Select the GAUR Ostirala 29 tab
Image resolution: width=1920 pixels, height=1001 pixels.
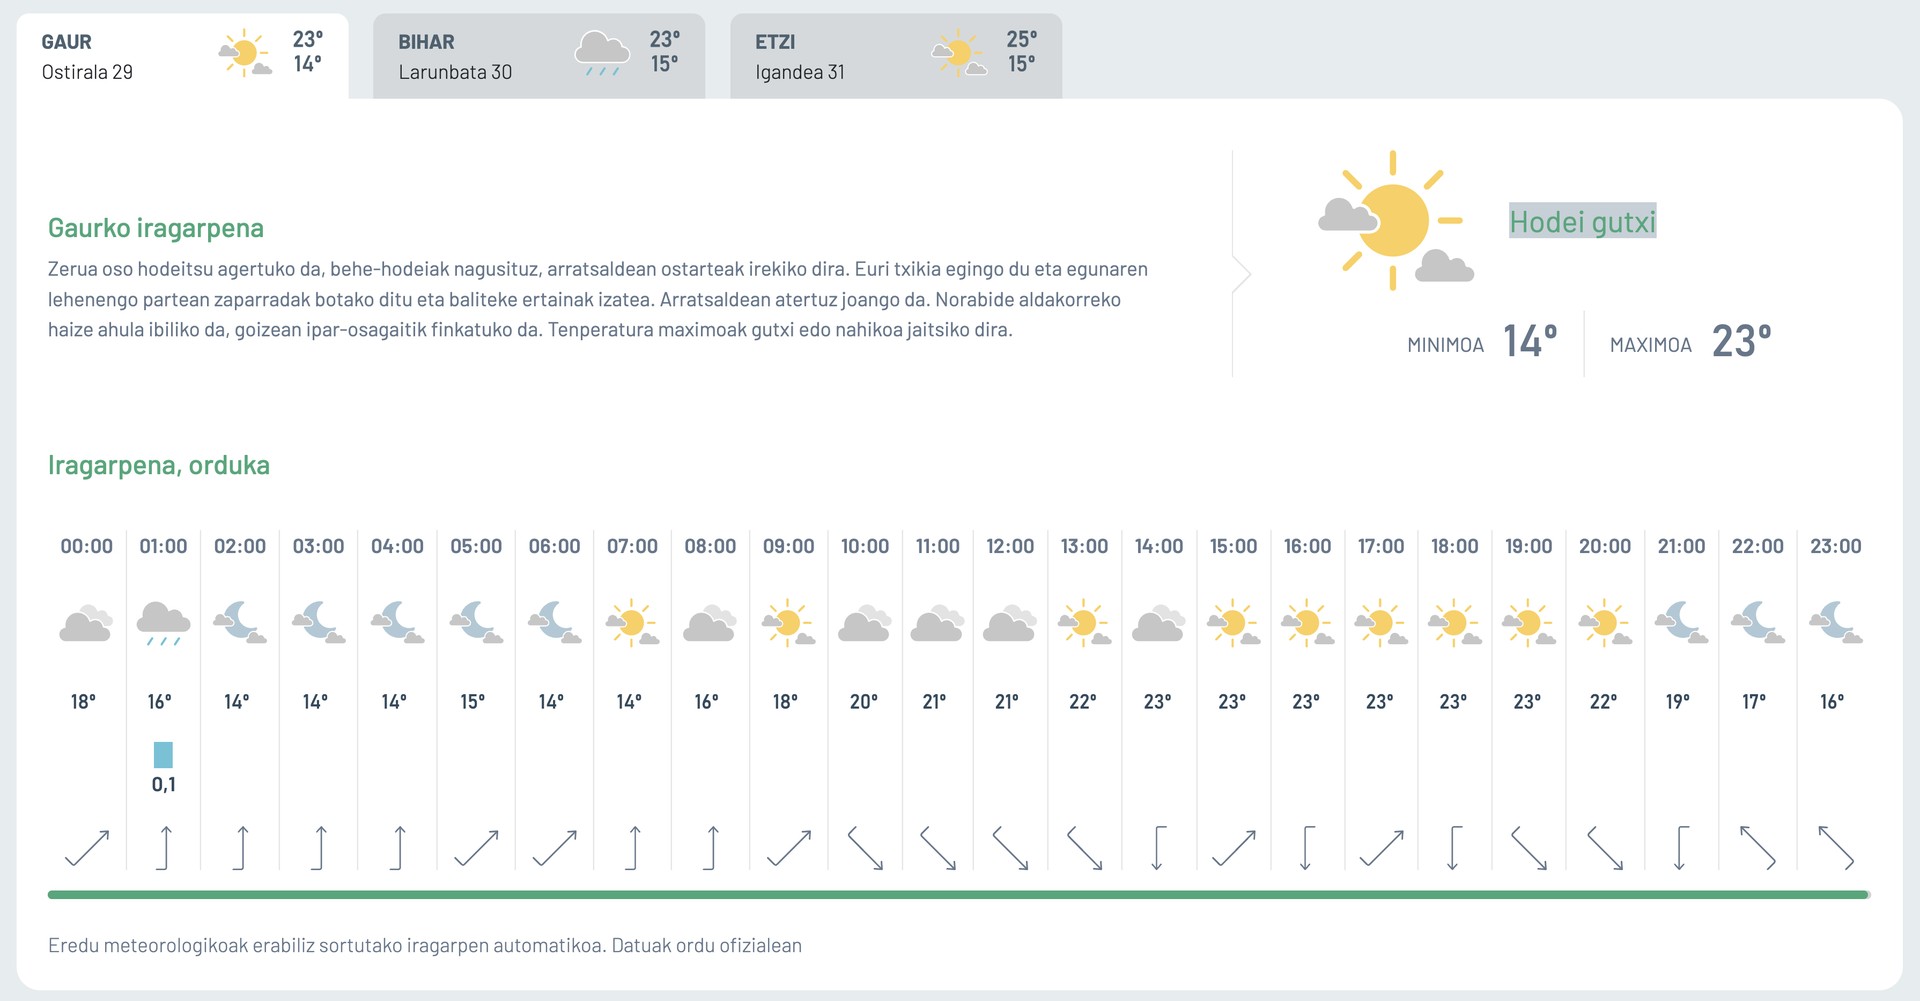[182, 56]
